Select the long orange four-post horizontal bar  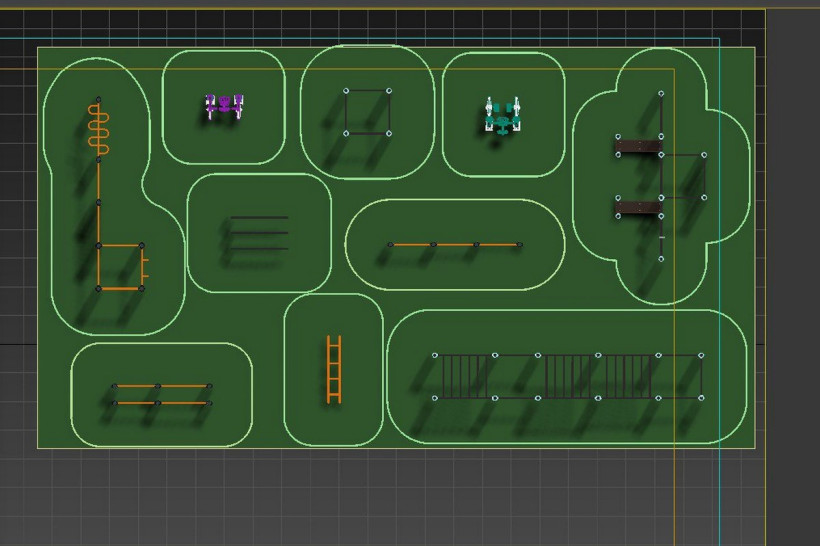click(454, 244)
